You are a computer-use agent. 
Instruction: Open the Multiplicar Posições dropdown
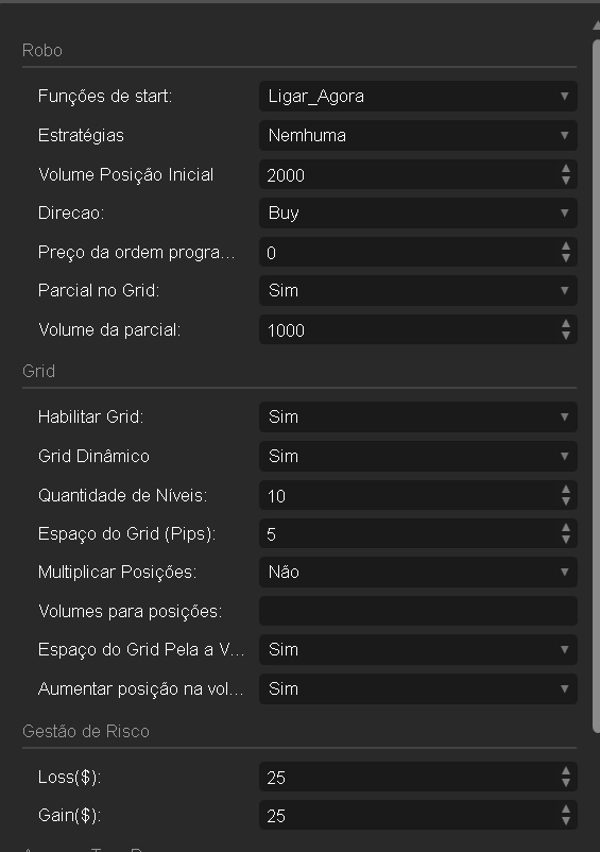pyautogui.click(x=417, y=572)
